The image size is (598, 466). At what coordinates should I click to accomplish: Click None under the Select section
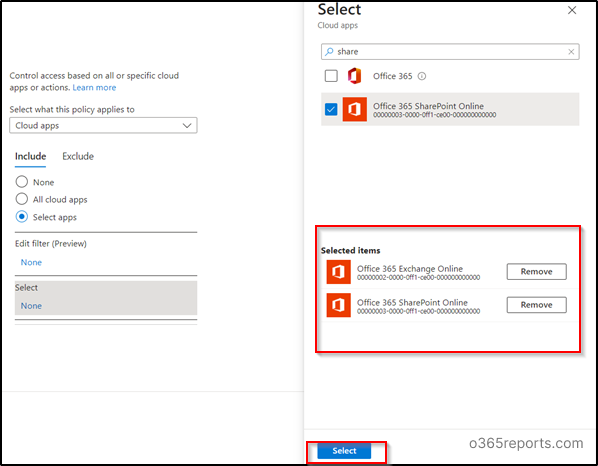click(31, 306)
